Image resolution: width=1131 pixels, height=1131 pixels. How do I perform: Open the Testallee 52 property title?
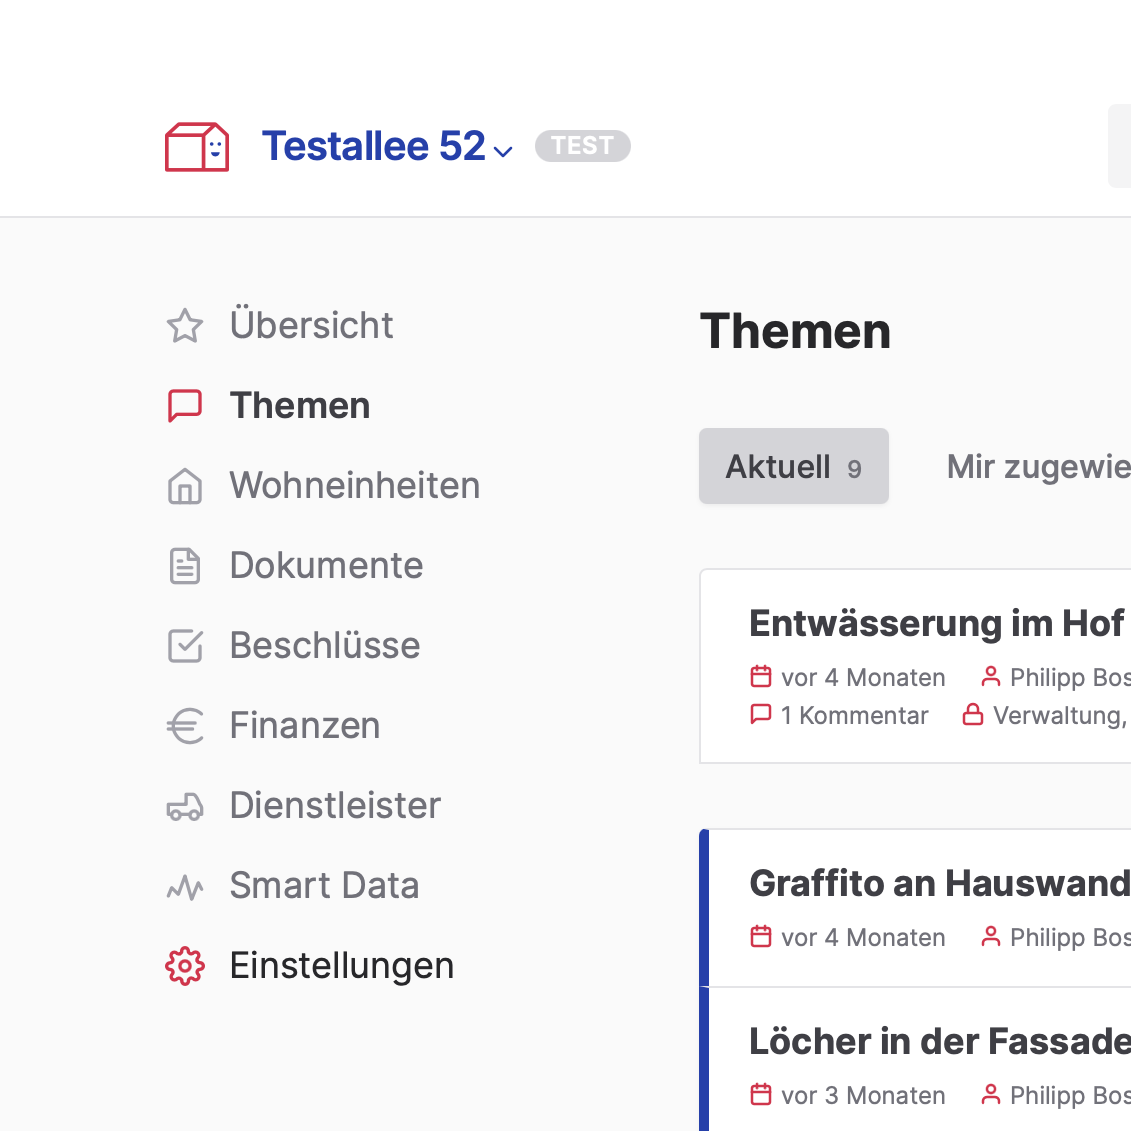(373, 146)
